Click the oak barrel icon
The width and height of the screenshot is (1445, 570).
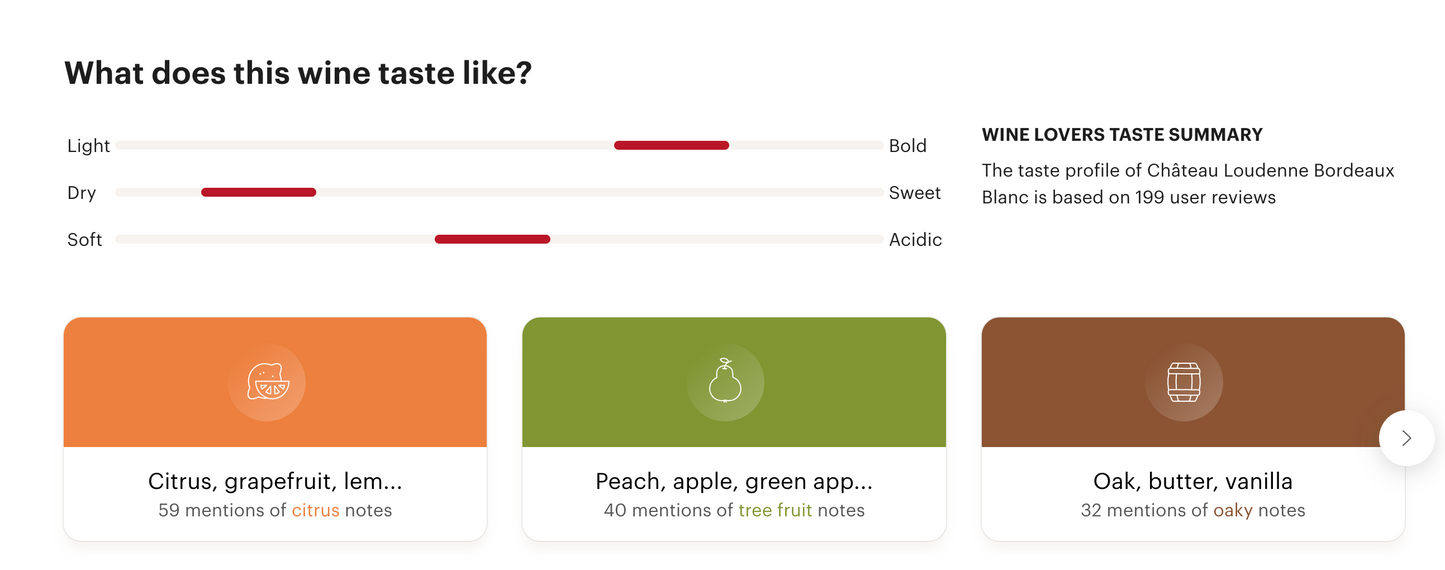(x=1183, y=383)
